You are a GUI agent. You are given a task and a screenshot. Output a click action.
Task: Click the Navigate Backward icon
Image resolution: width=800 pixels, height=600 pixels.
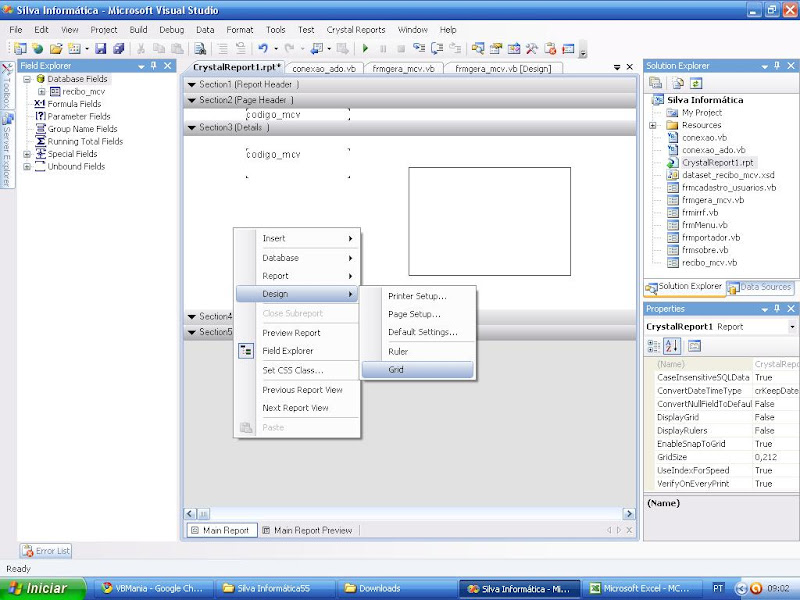coord(317,48)
